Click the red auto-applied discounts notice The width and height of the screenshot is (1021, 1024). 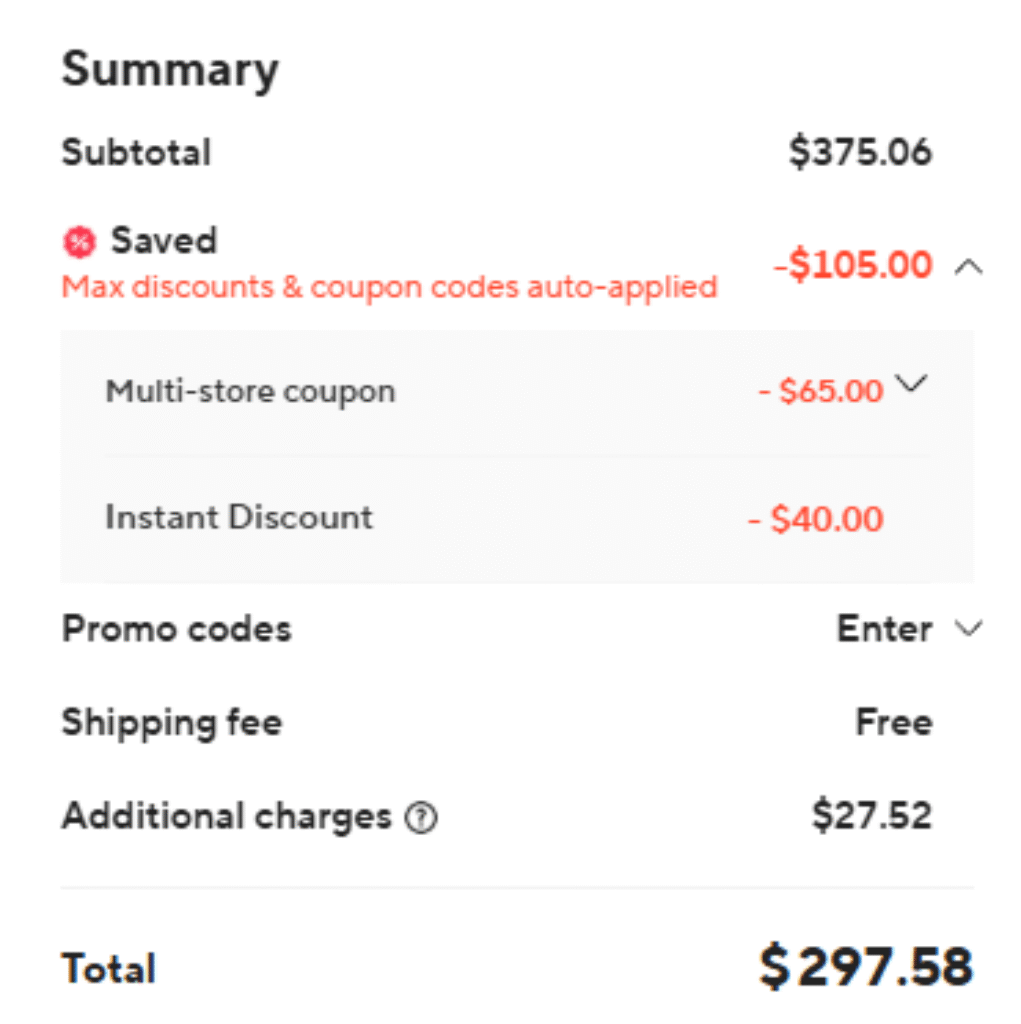[389, 287]
